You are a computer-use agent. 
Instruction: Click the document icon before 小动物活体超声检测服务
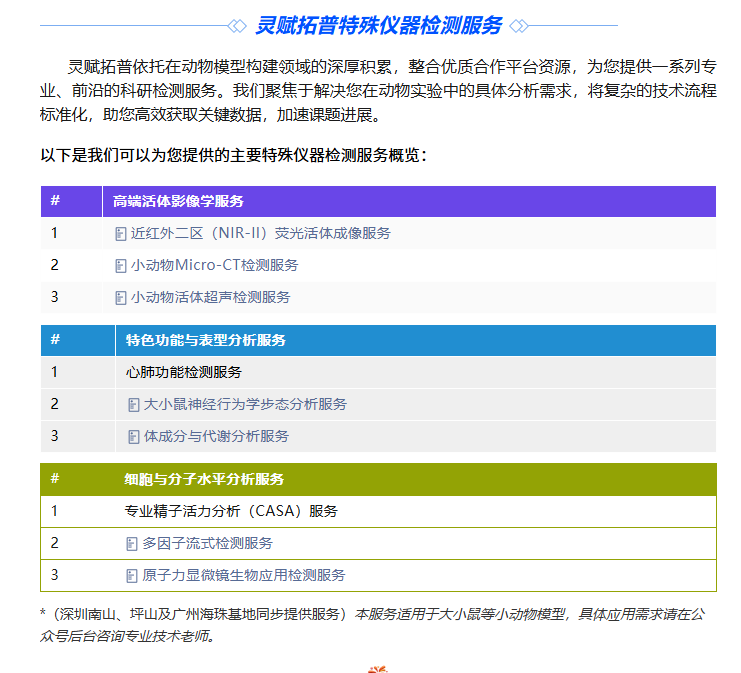pos(120,298)
